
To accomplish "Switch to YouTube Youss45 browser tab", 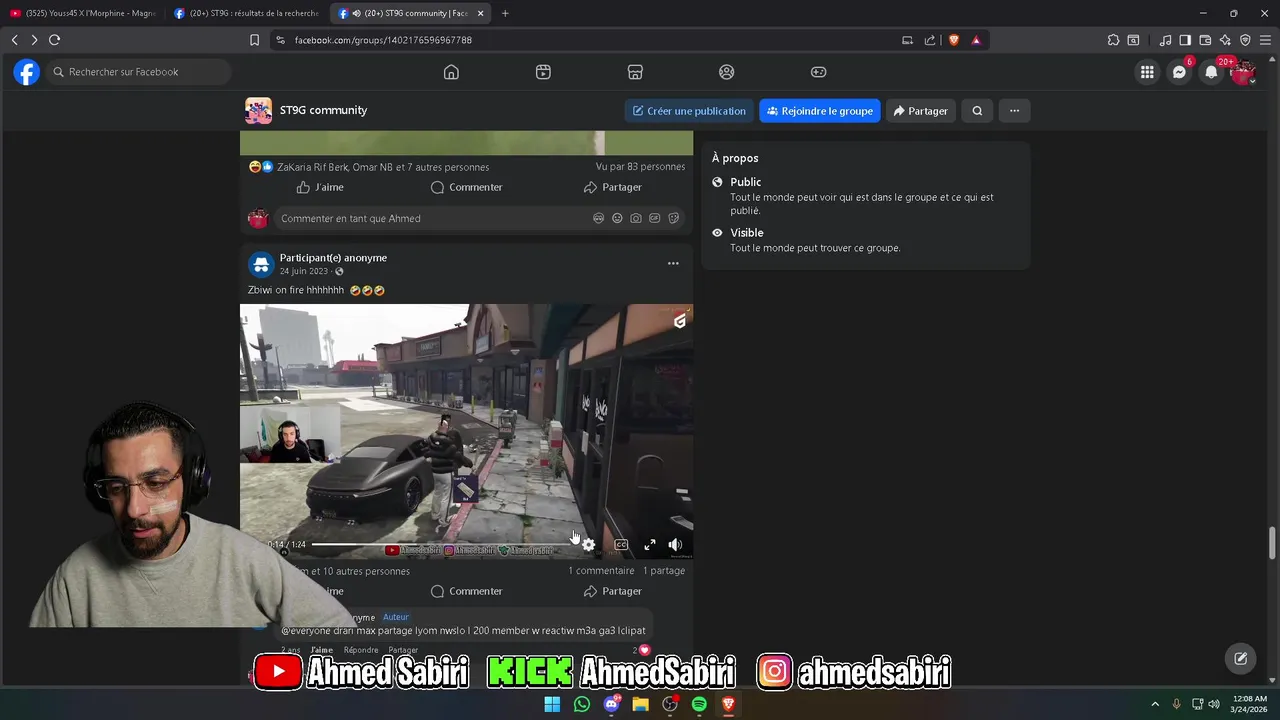I will click(82, 13).
